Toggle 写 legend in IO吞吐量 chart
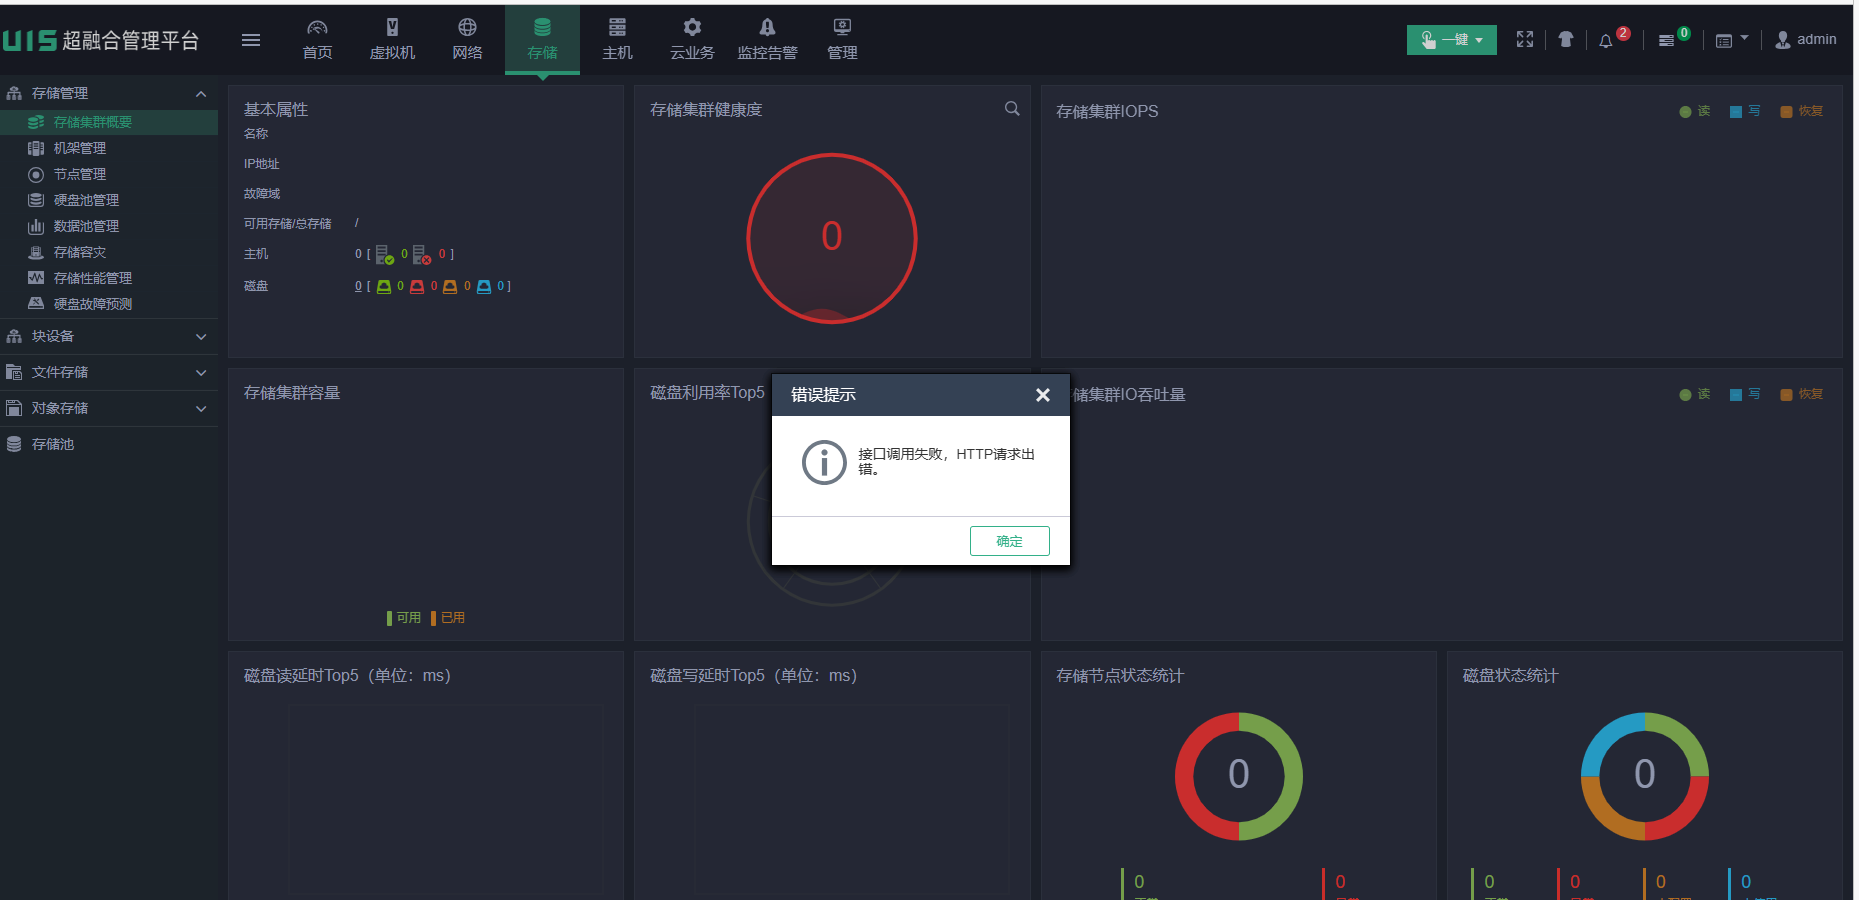The image size is (1859, 900). [x=1745, y=394]
